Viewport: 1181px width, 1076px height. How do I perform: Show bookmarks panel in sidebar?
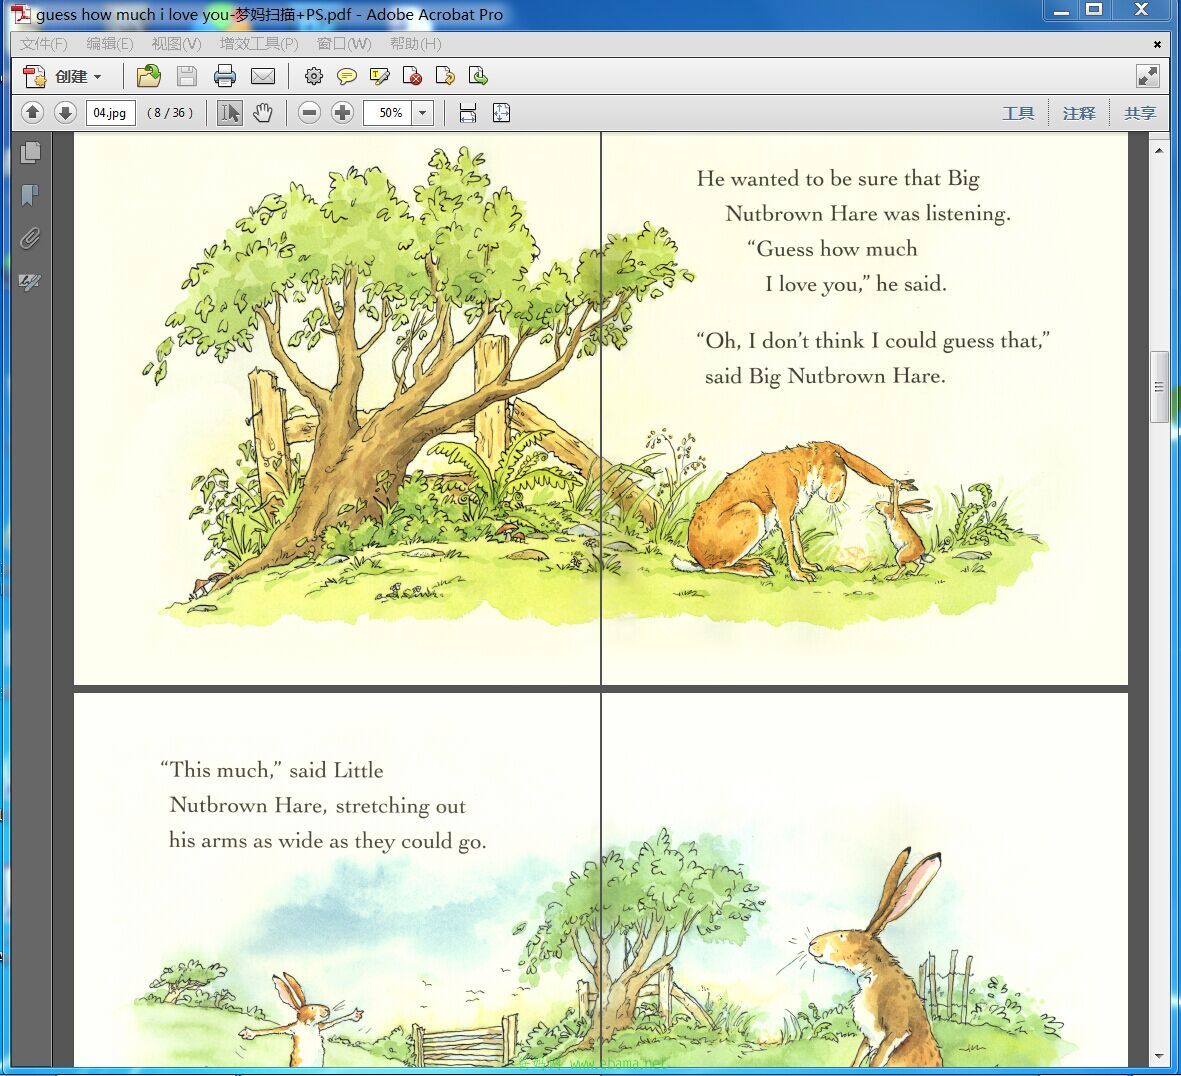30,196
